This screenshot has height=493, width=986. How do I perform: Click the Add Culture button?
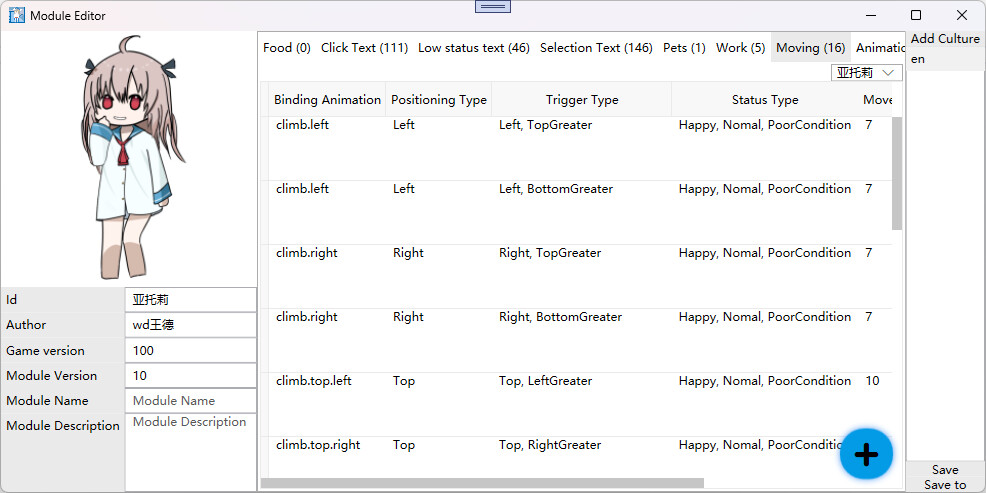coord(945,39)
